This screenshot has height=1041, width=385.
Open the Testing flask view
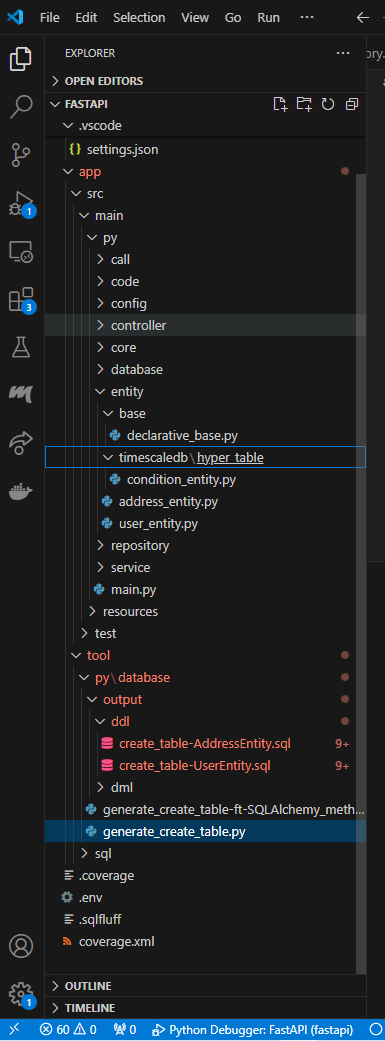pyautogui.click(x=21, y=348)
